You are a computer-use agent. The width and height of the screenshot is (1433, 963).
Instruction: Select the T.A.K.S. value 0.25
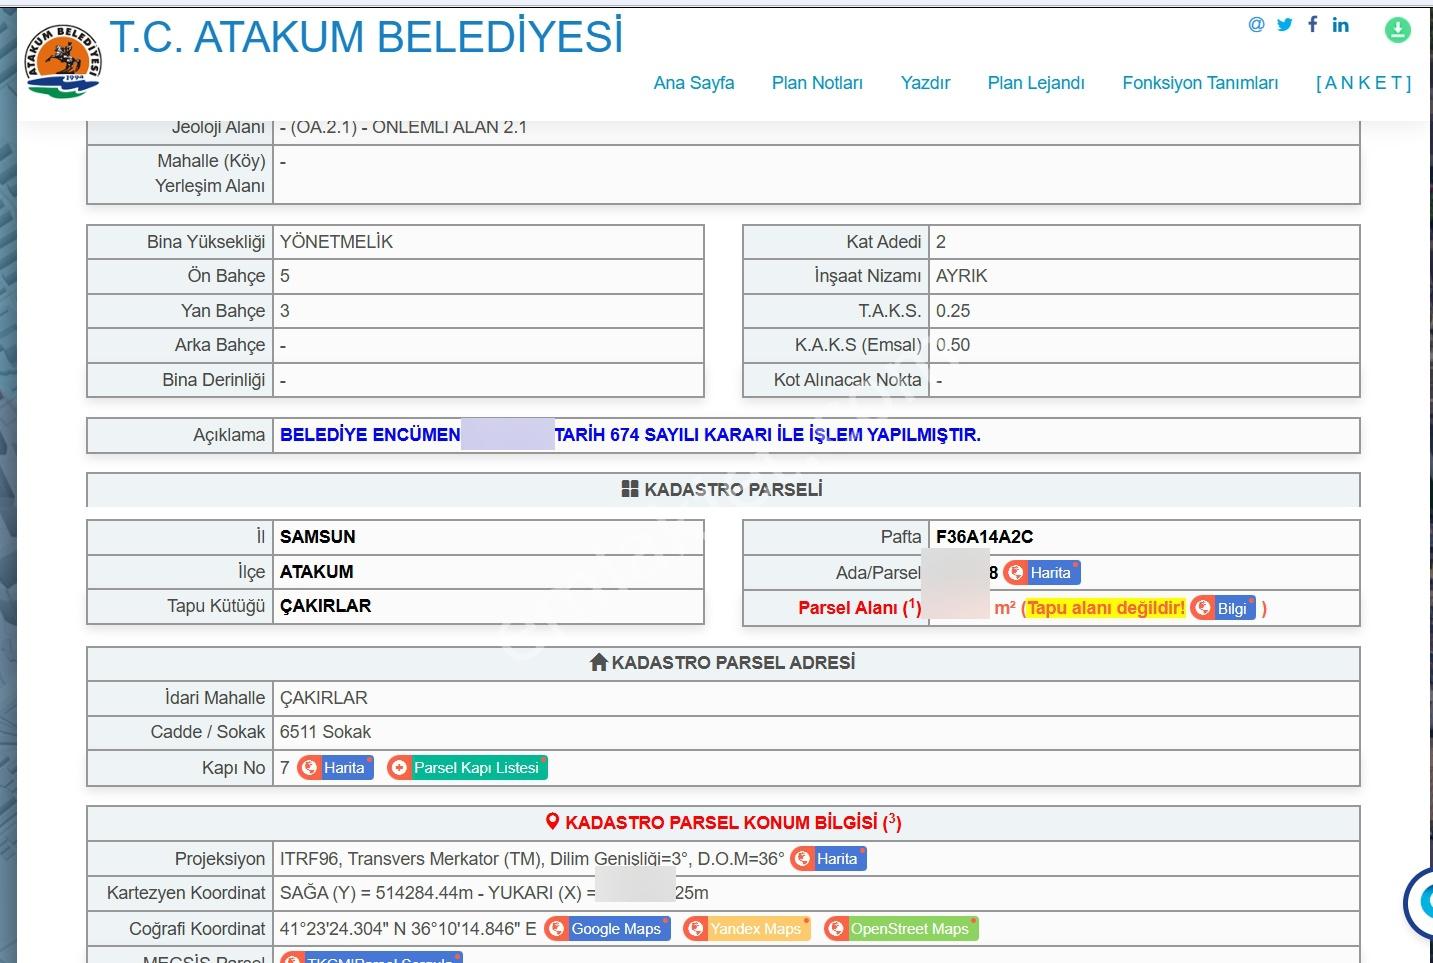953,311
